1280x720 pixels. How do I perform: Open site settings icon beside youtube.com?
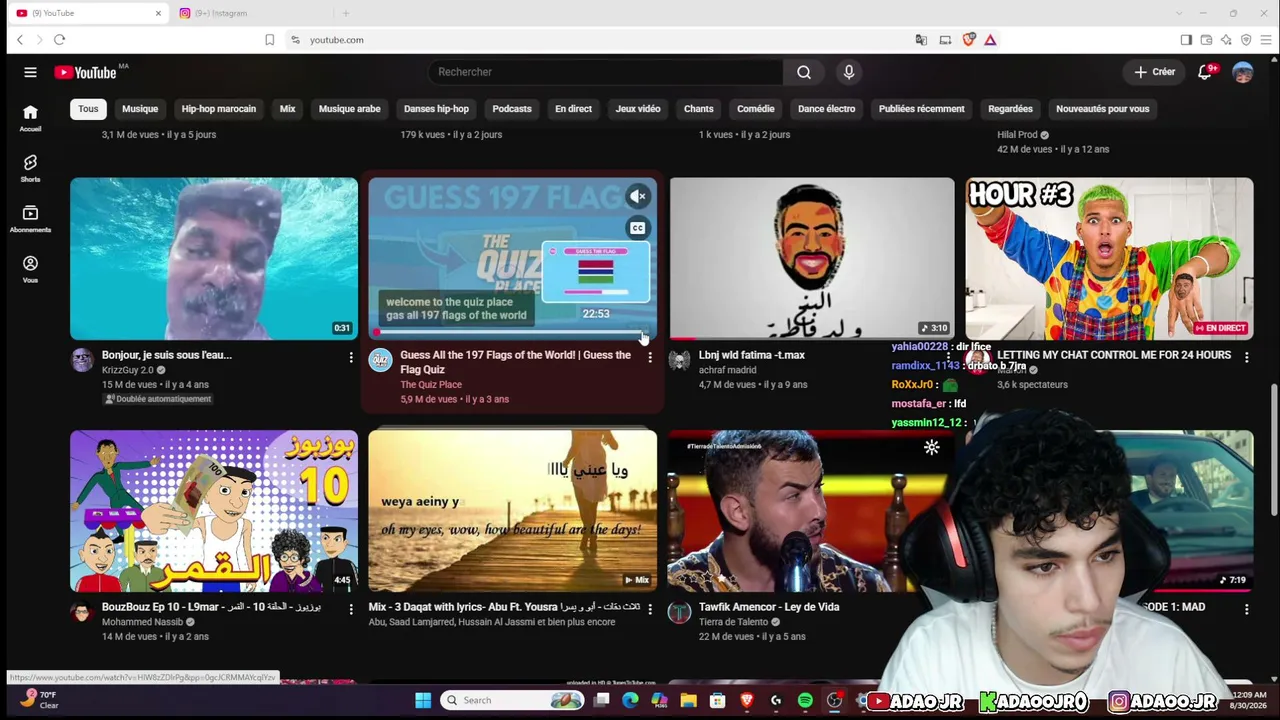(x=295, y=40)
